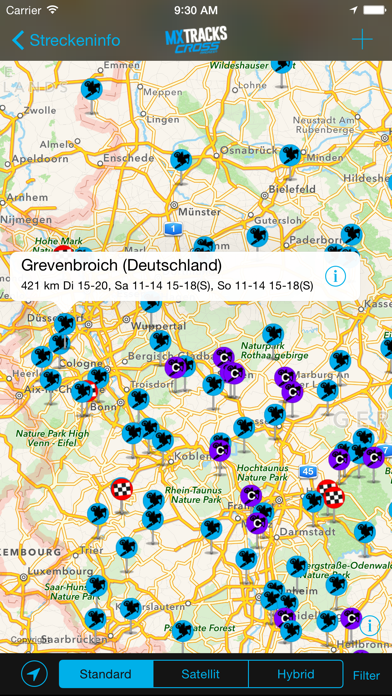Image resolution: width=392 pixels, height=696 pixels.
Task: Tap the MX Tracks Cross logo
Action: click(196, 40)
